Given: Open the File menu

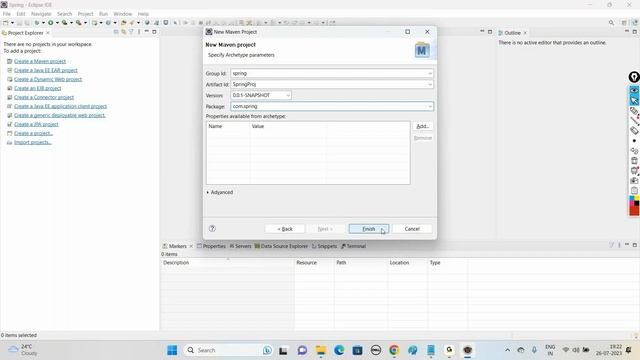Looking at the screenshot, I should point(7,14).
